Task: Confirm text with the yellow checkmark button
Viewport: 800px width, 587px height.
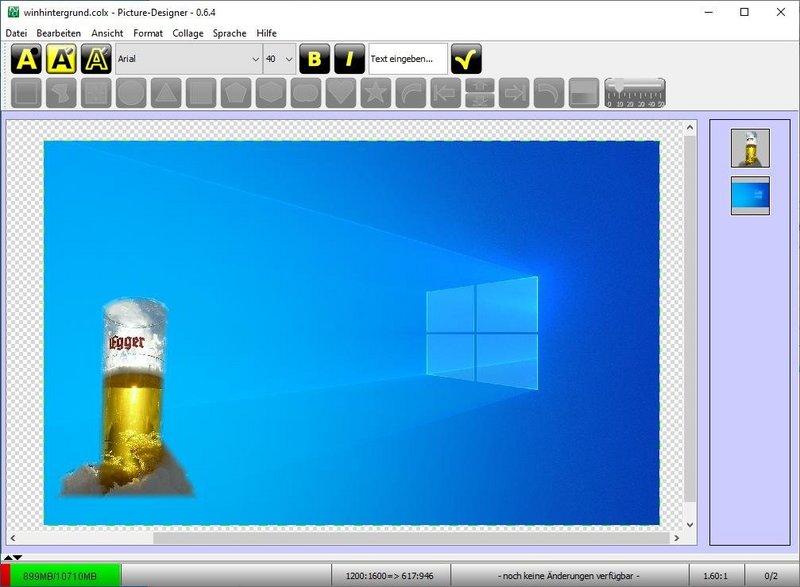Action: tap(466, 59)
